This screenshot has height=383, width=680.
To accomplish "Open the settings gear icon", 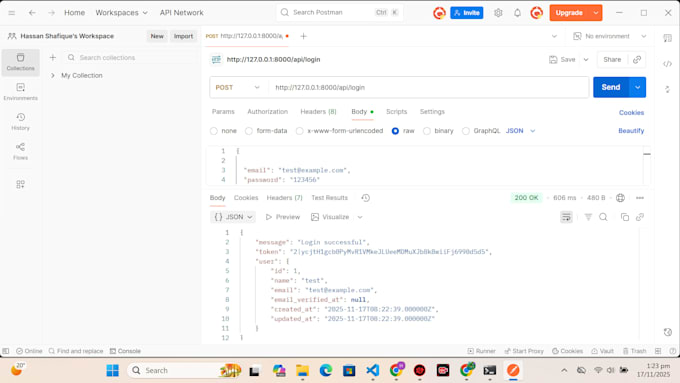I will pos(498,13).
